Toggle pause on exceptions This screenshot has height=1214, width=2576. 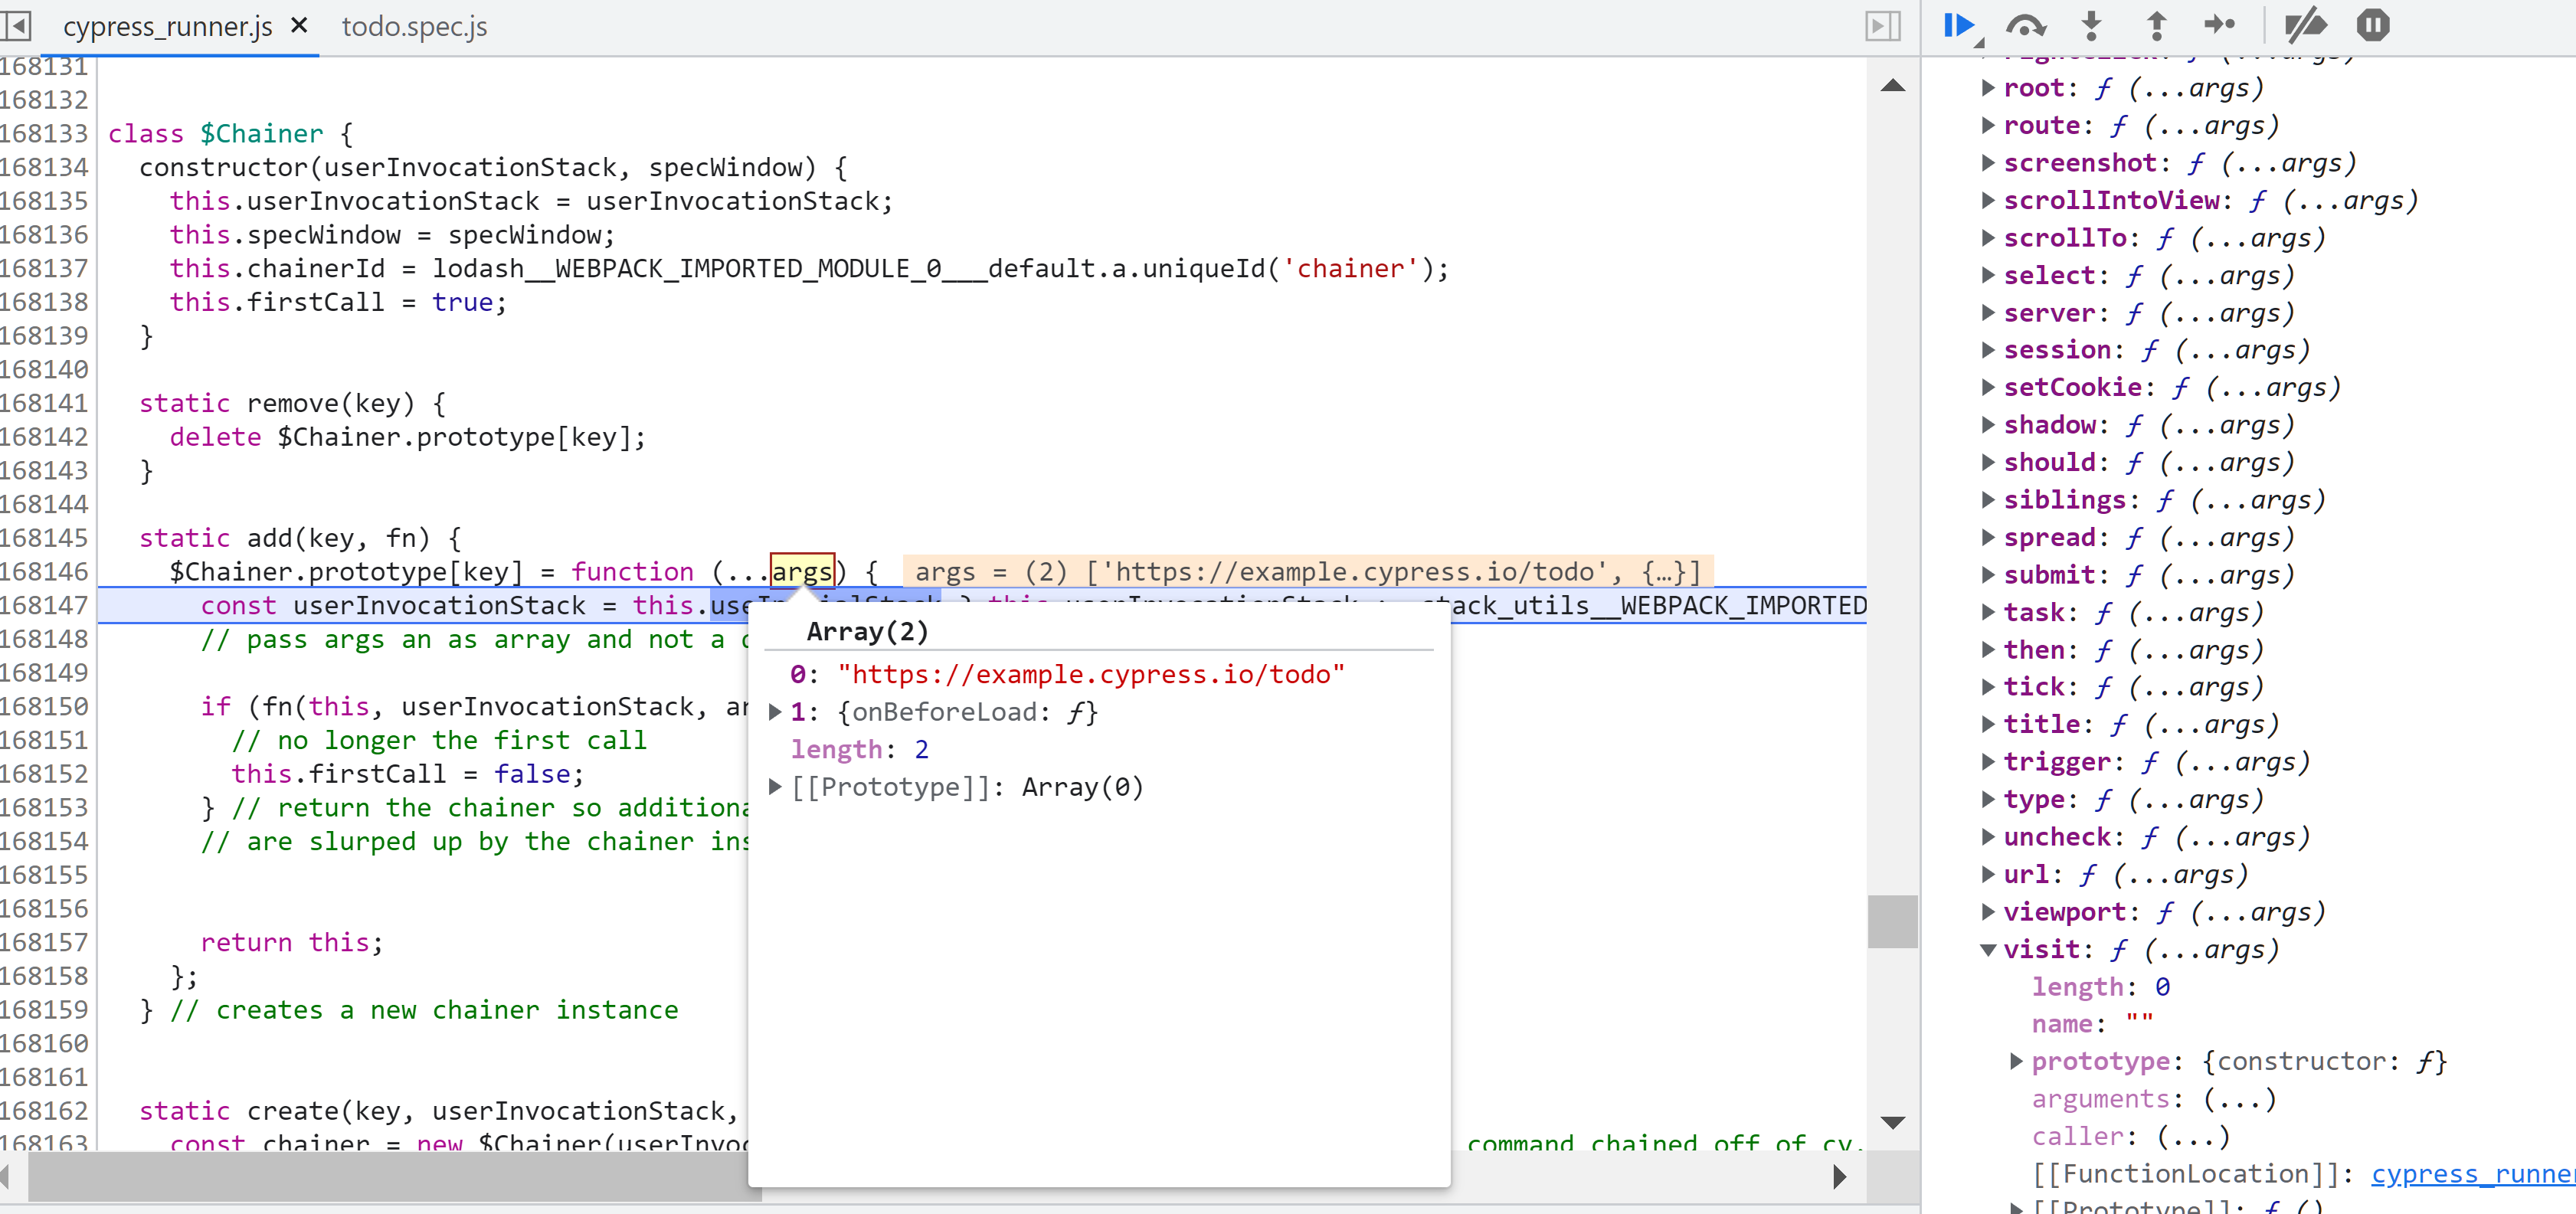coord(2372,25)
